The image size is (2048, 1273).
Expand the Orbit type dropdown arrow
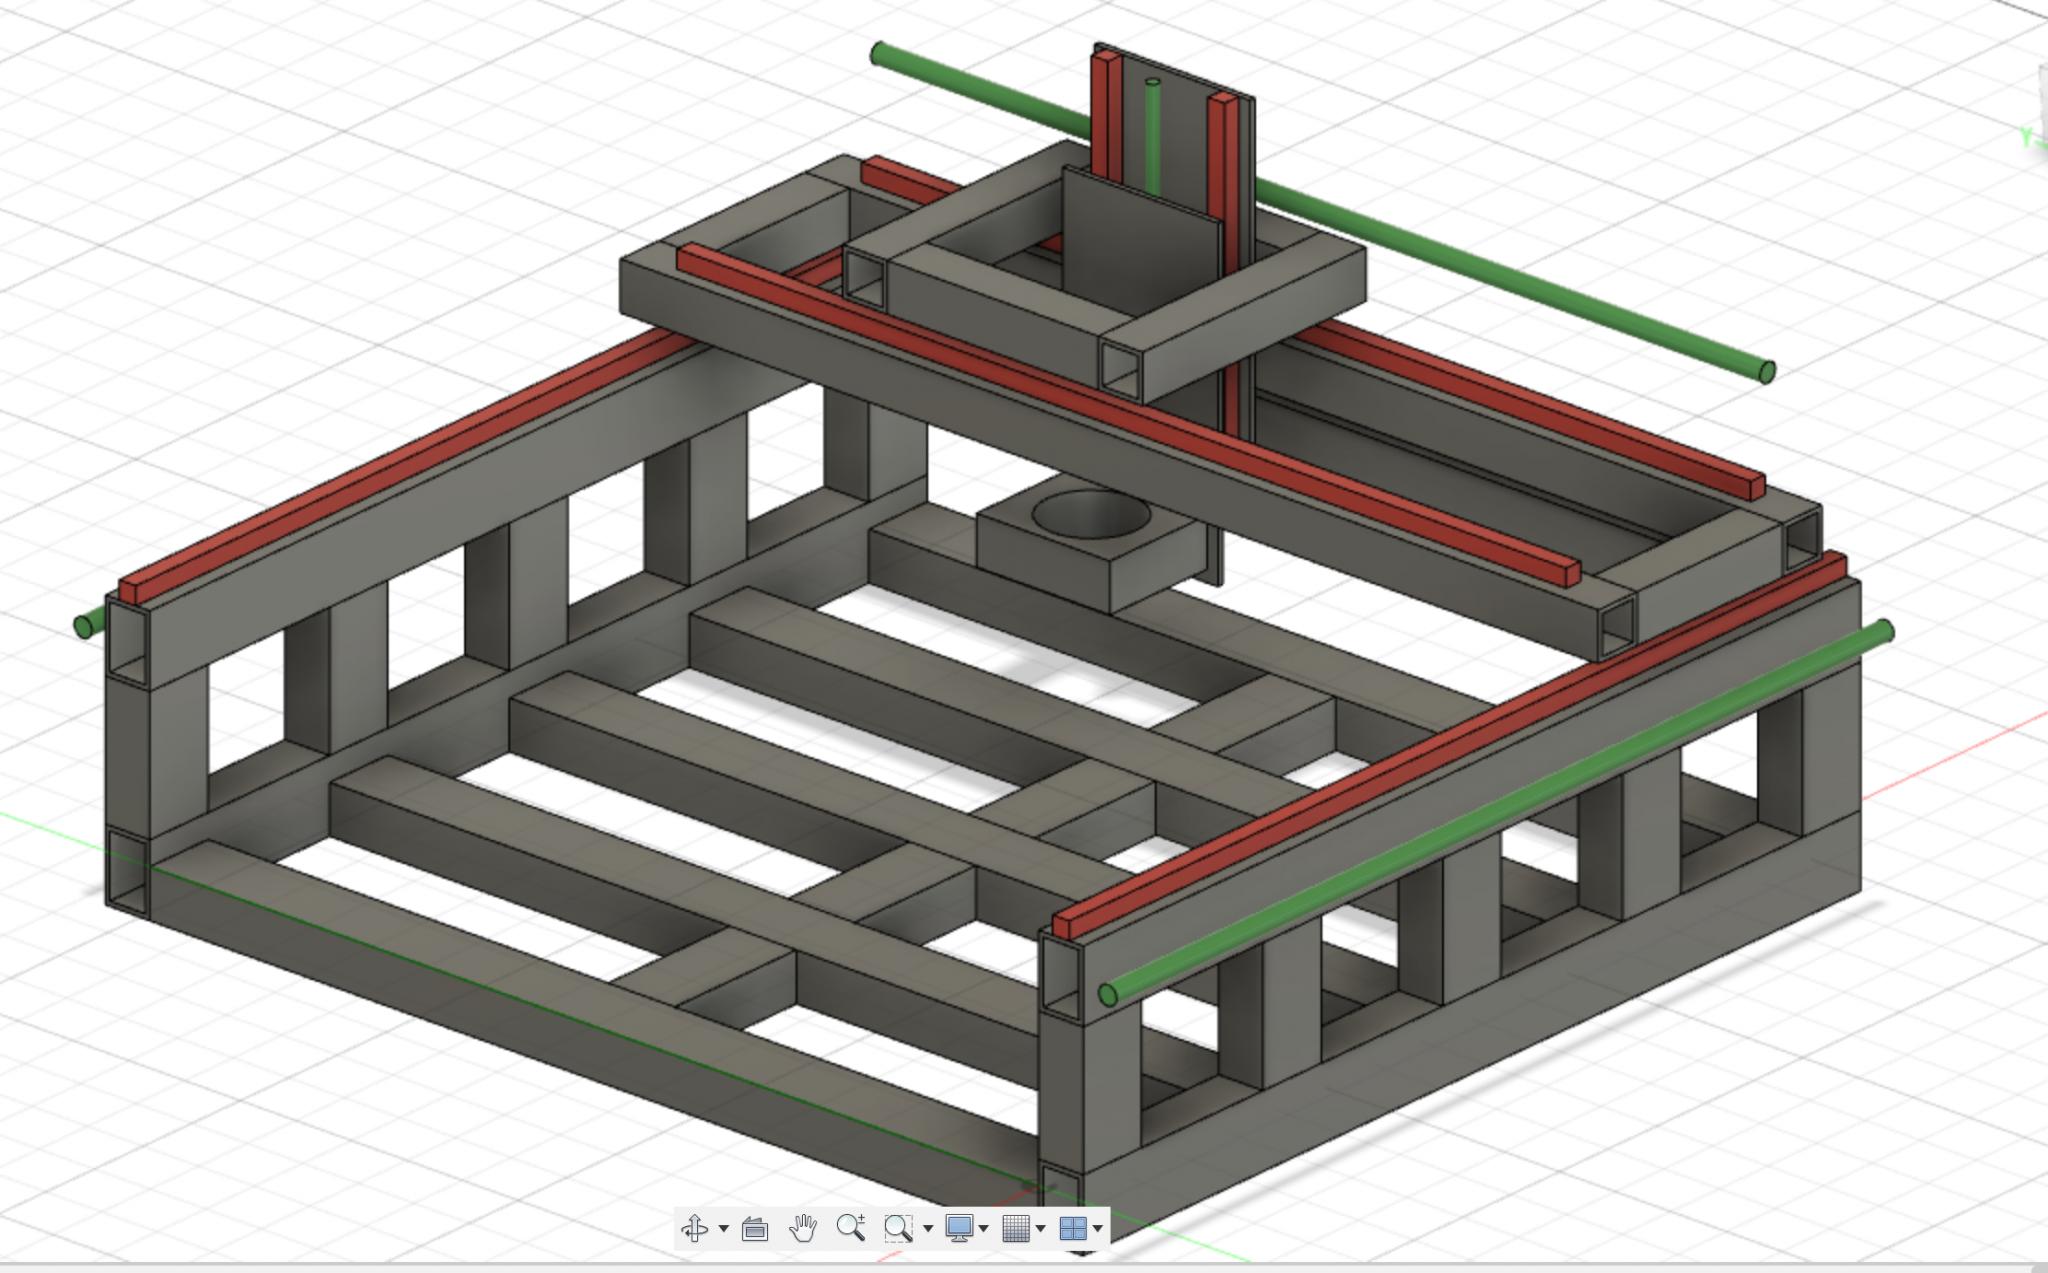(x=724, y=1229)
